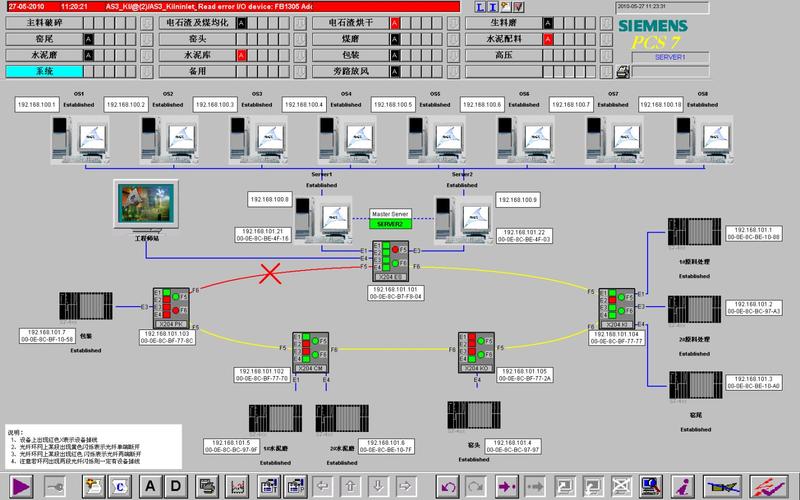Click the Server2 computer icon
Viewport: 800px width, 500px height.
pyautogui.click(x=463, y=218)
